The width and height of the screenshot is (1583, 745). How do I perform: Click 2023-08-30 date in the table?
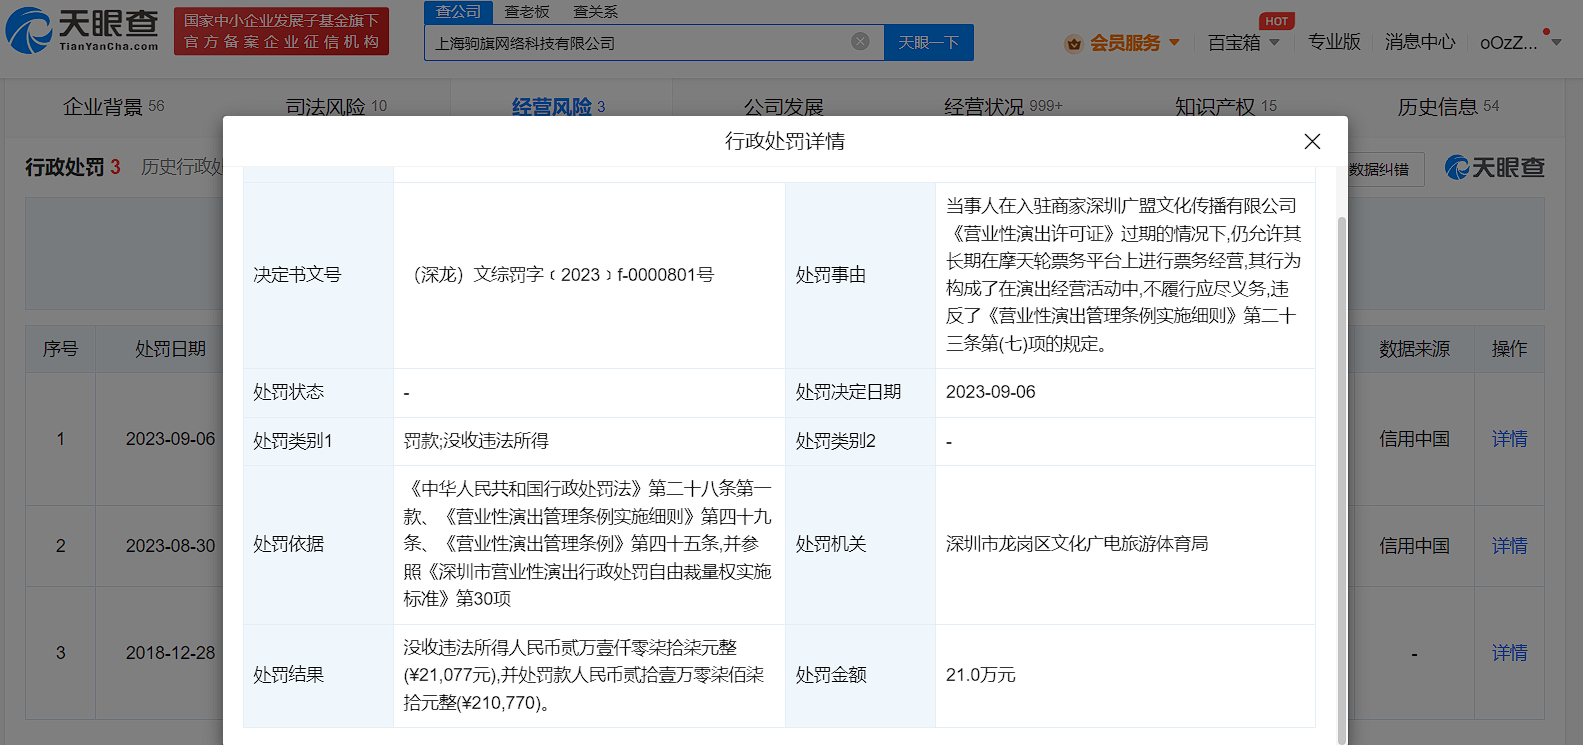coord(170,546)
